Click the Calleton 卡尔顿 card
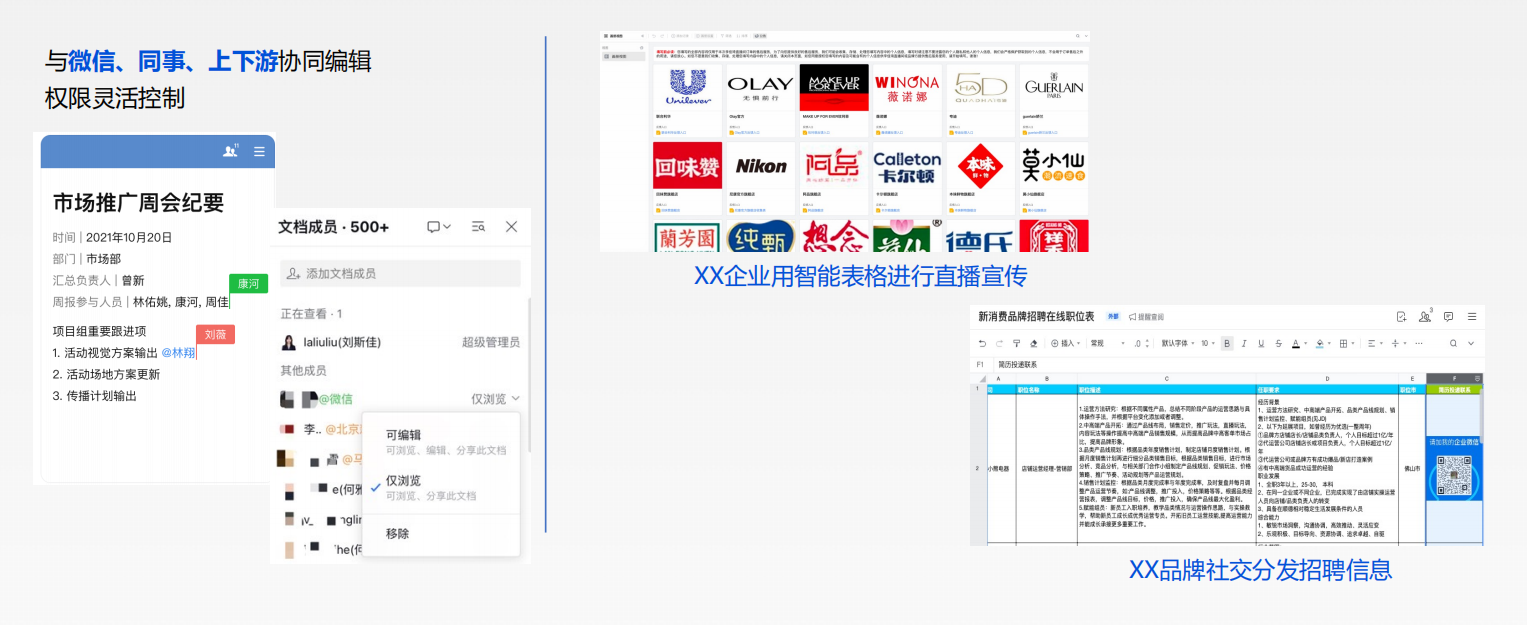Viewport: 1527px width, 625px height. 907,177
